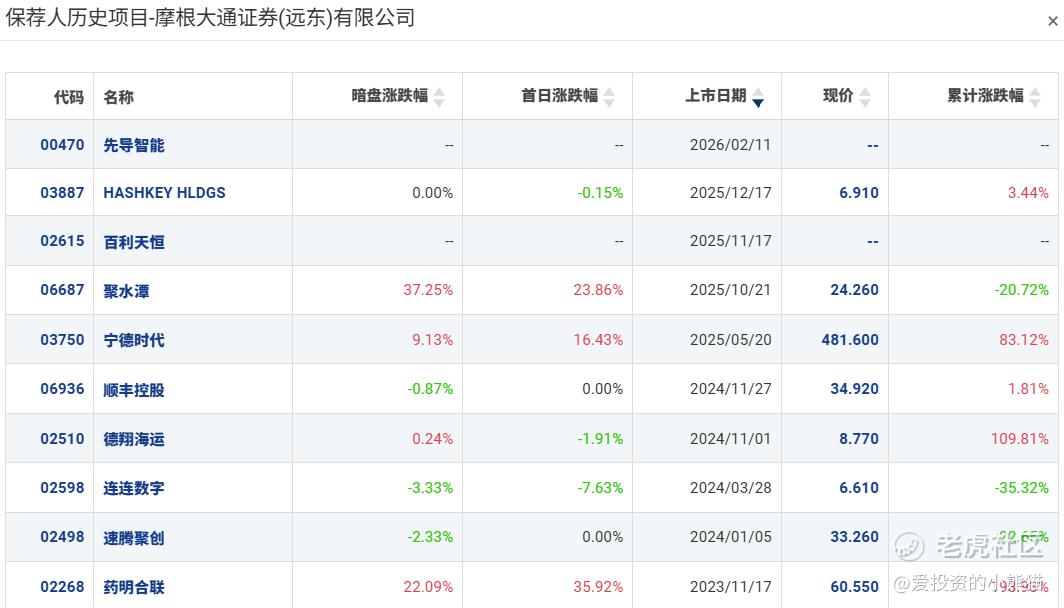1064x608 pixels.
Task: Open stock 百利天恒
Action: [x=134, y=242]
